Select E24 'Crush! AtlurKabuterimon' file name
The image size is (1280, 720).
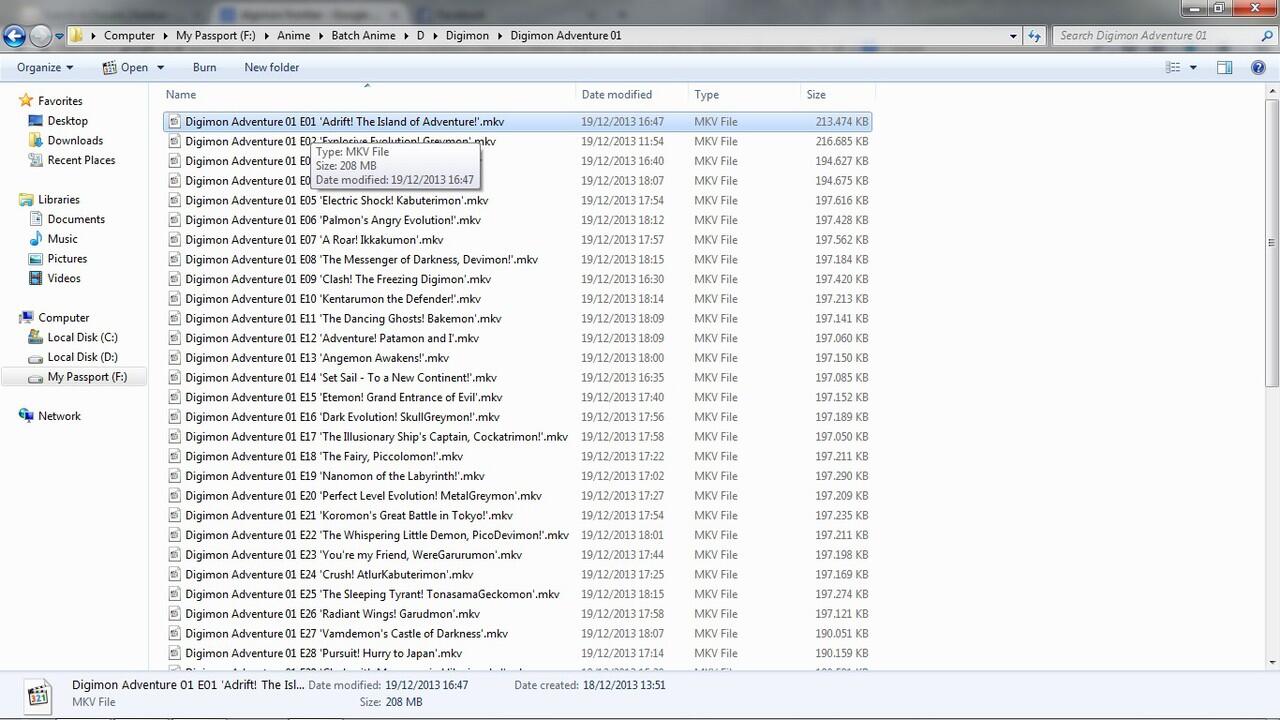330,575
